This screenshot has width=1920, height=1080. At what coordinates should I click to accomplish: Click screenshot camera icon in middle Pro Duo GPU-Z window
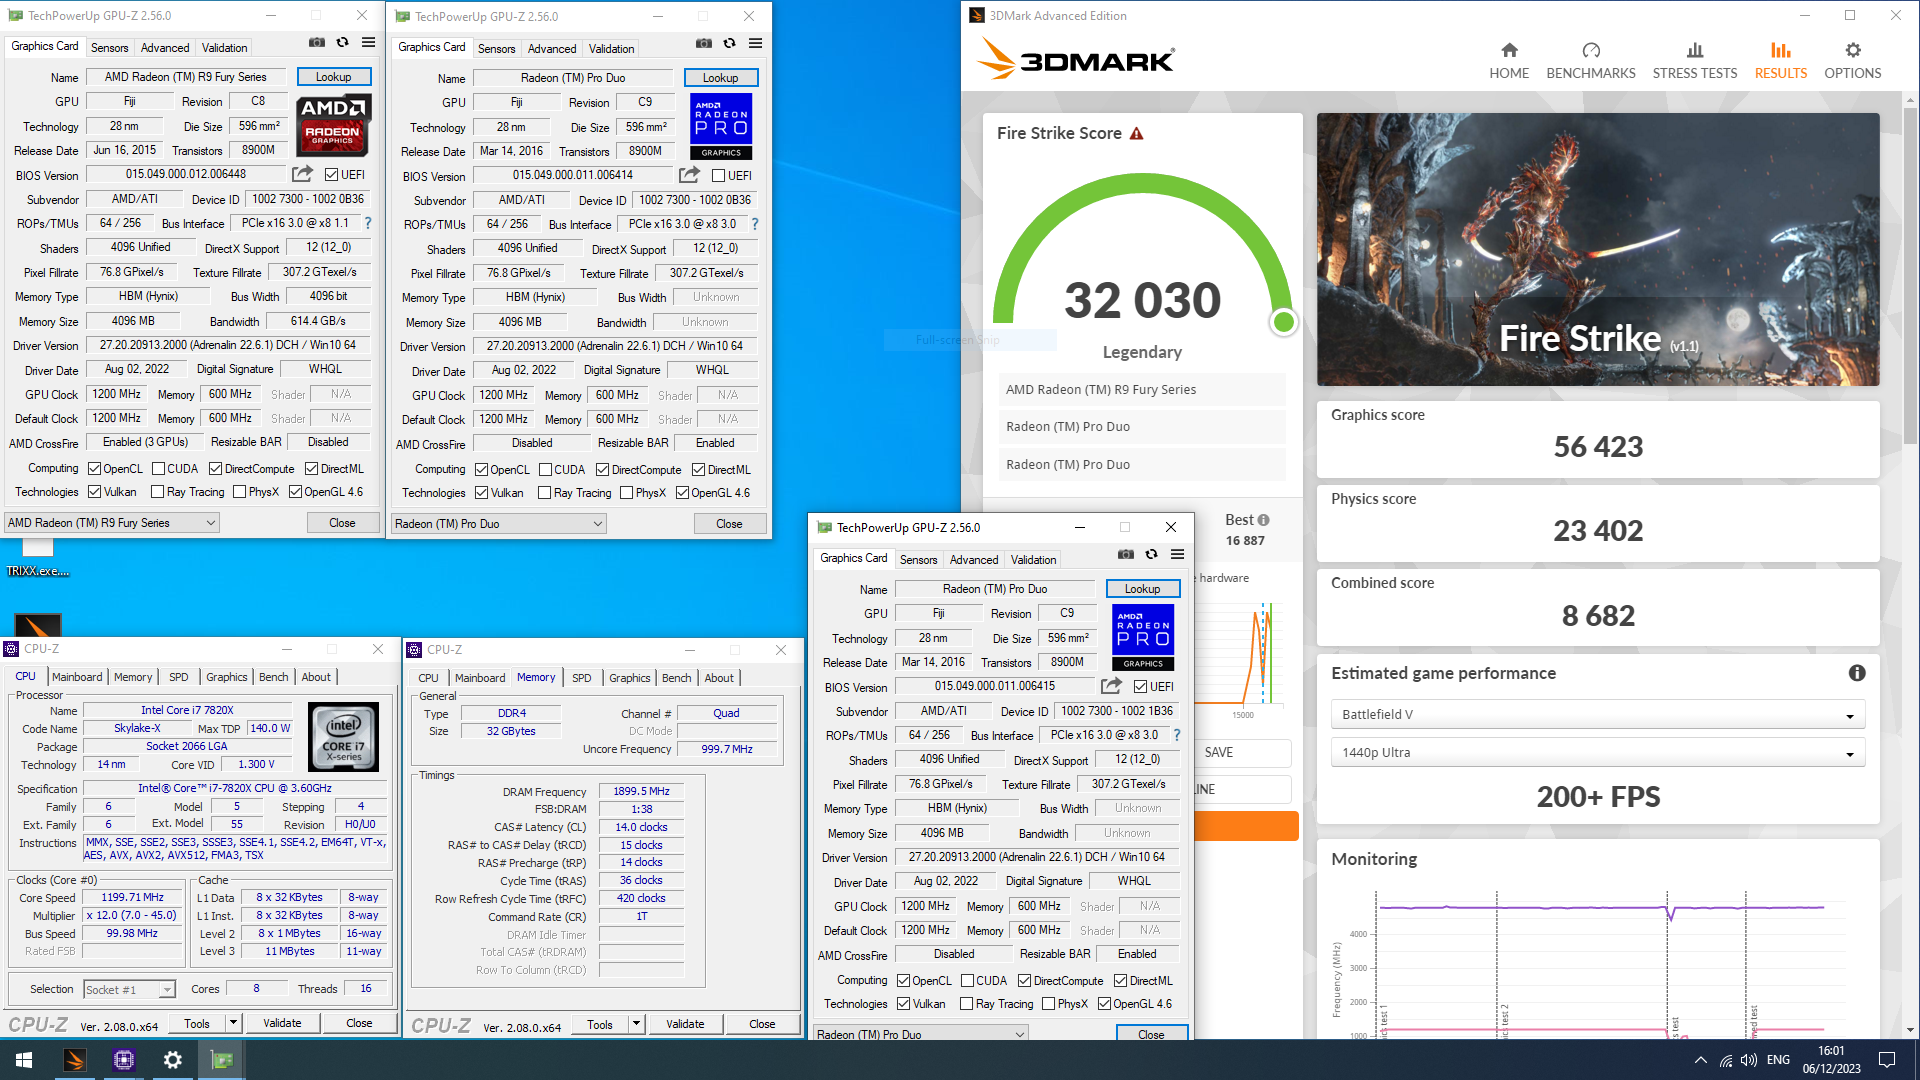tap(704, 44)
